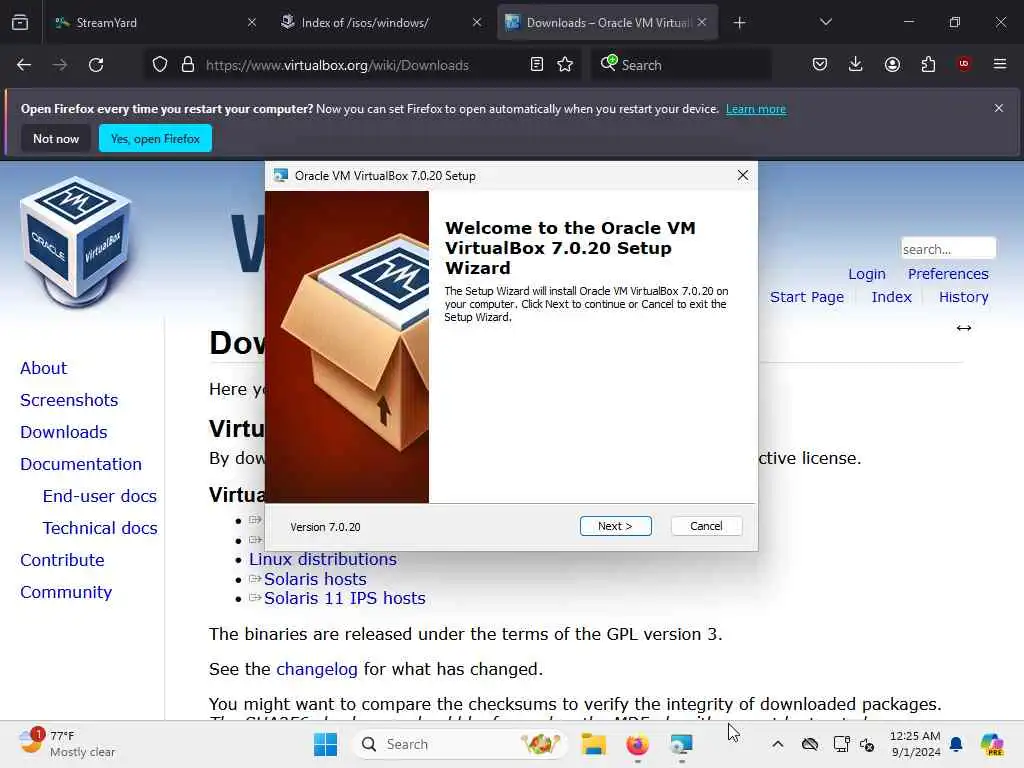Open Contribute in the sidebar

click(62, 560)
